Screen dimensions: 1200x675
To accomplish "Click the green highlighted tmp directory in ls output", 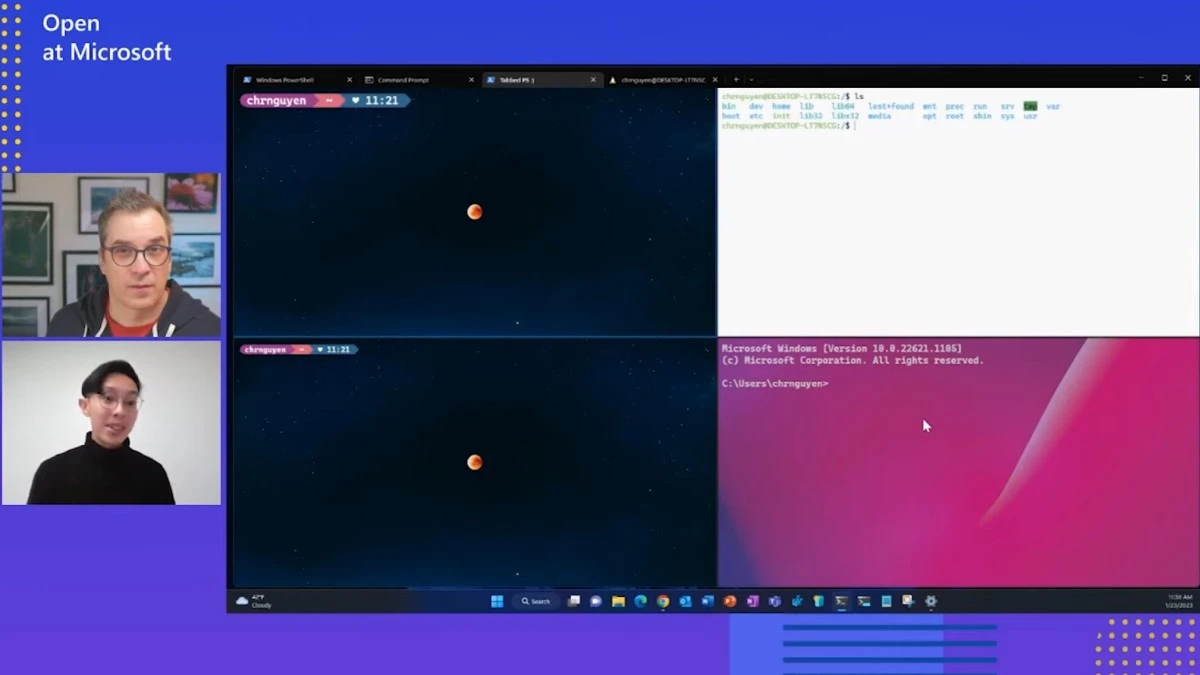I will tap(1030, 106).
